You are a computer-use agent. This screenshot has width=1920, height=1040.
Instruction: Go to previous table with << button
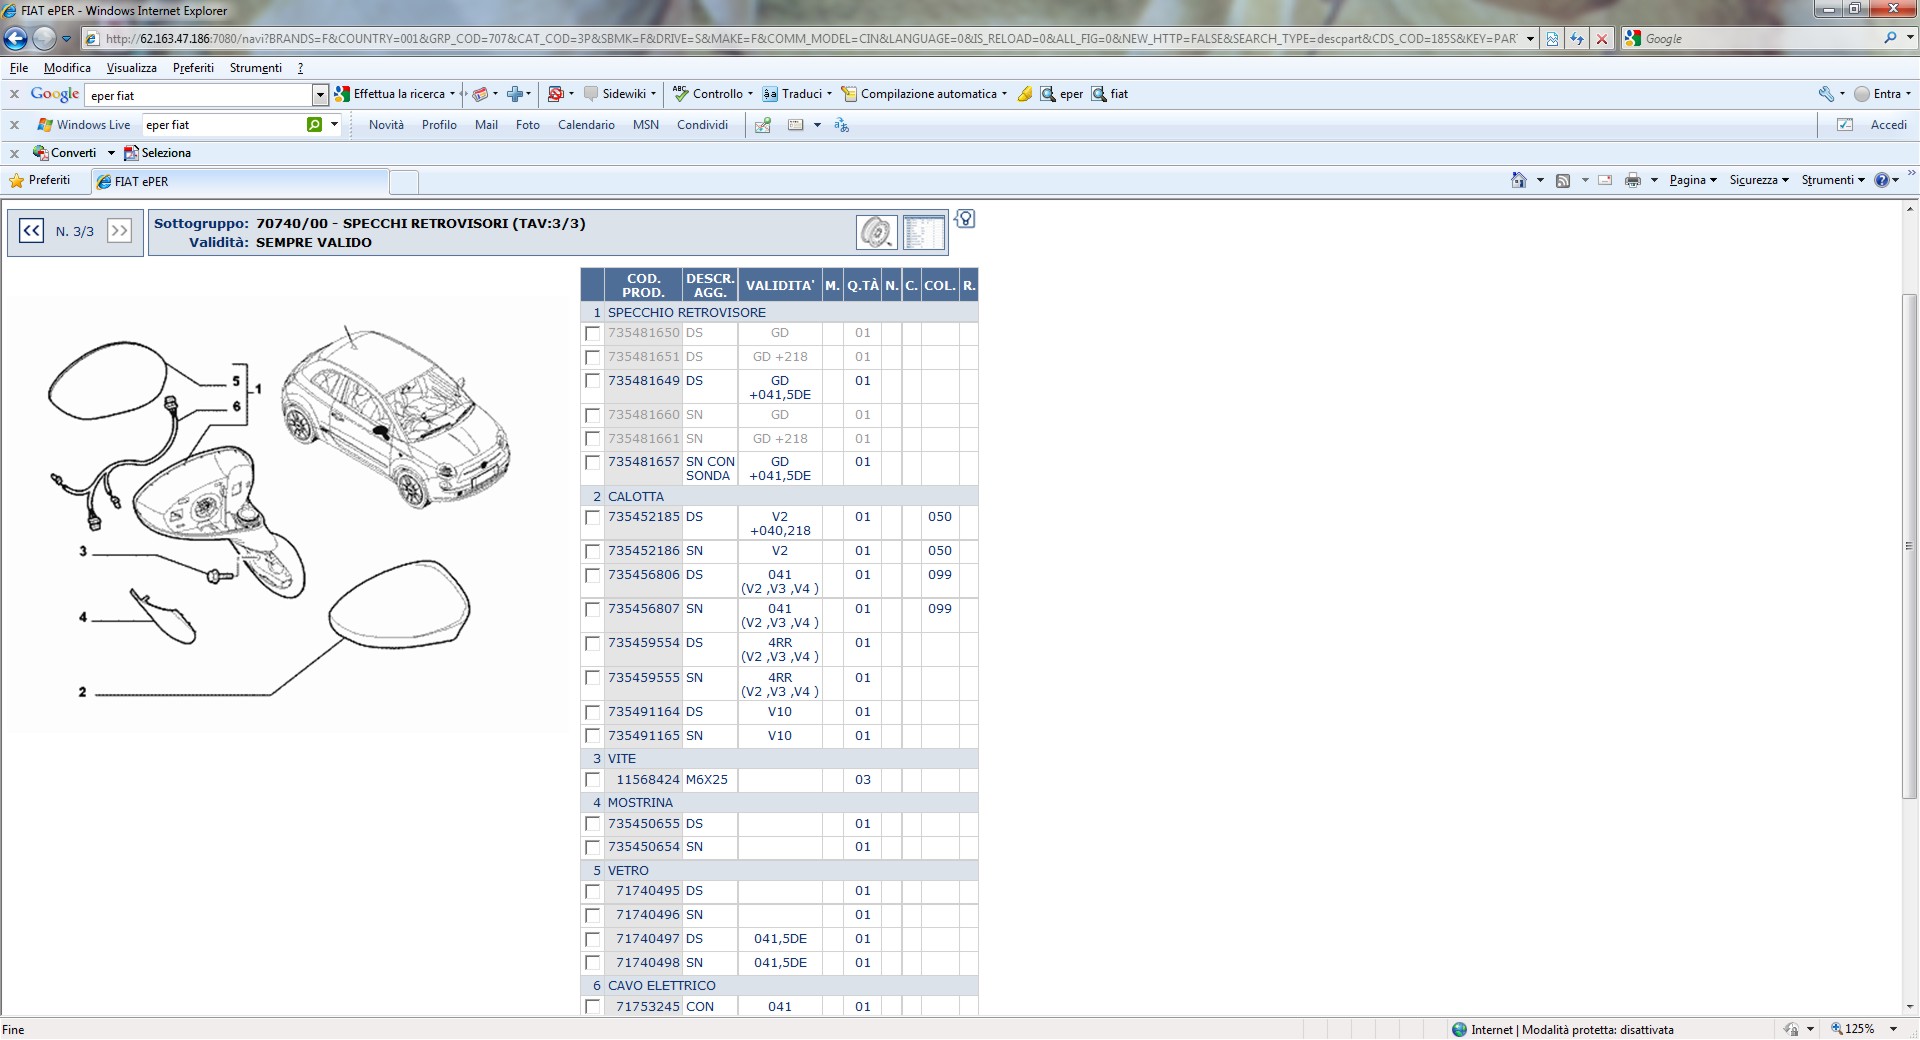(31, 231)
